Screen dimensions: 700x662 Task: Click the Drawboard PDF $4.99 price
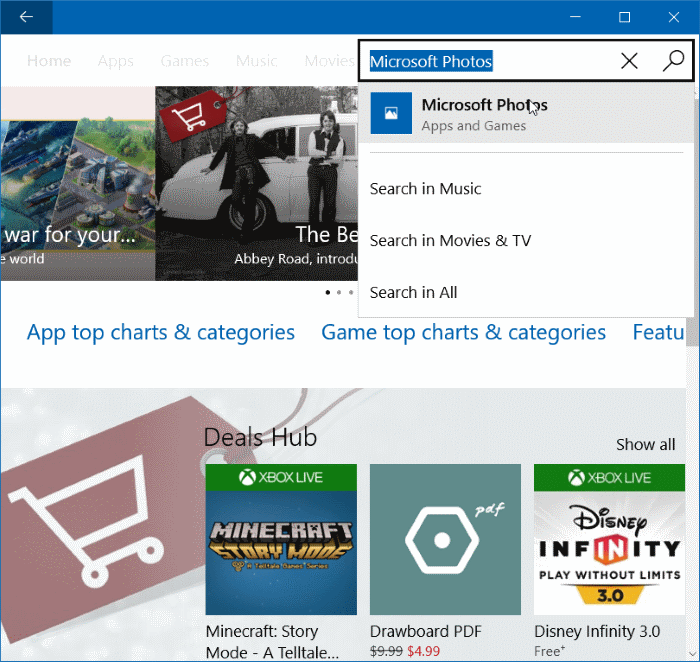coord(423,651)
